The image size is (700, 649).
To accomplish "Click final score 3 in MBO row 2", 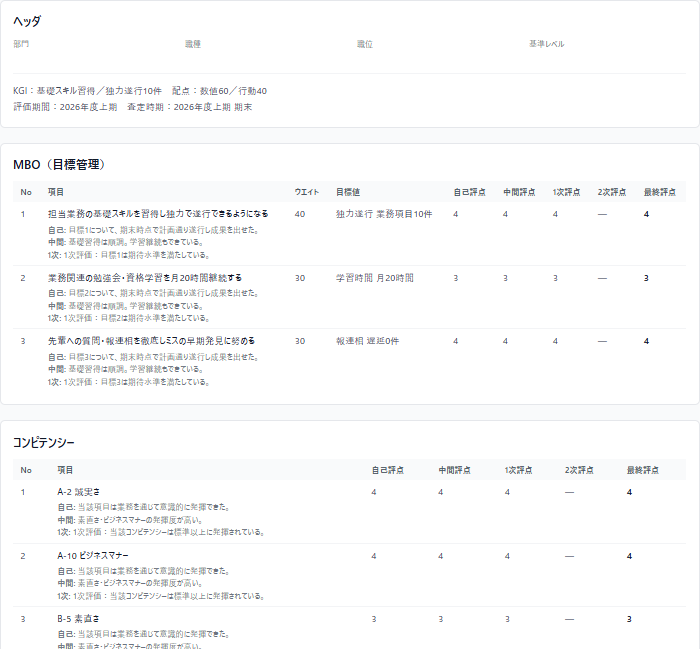I will (x=646, y=278).
